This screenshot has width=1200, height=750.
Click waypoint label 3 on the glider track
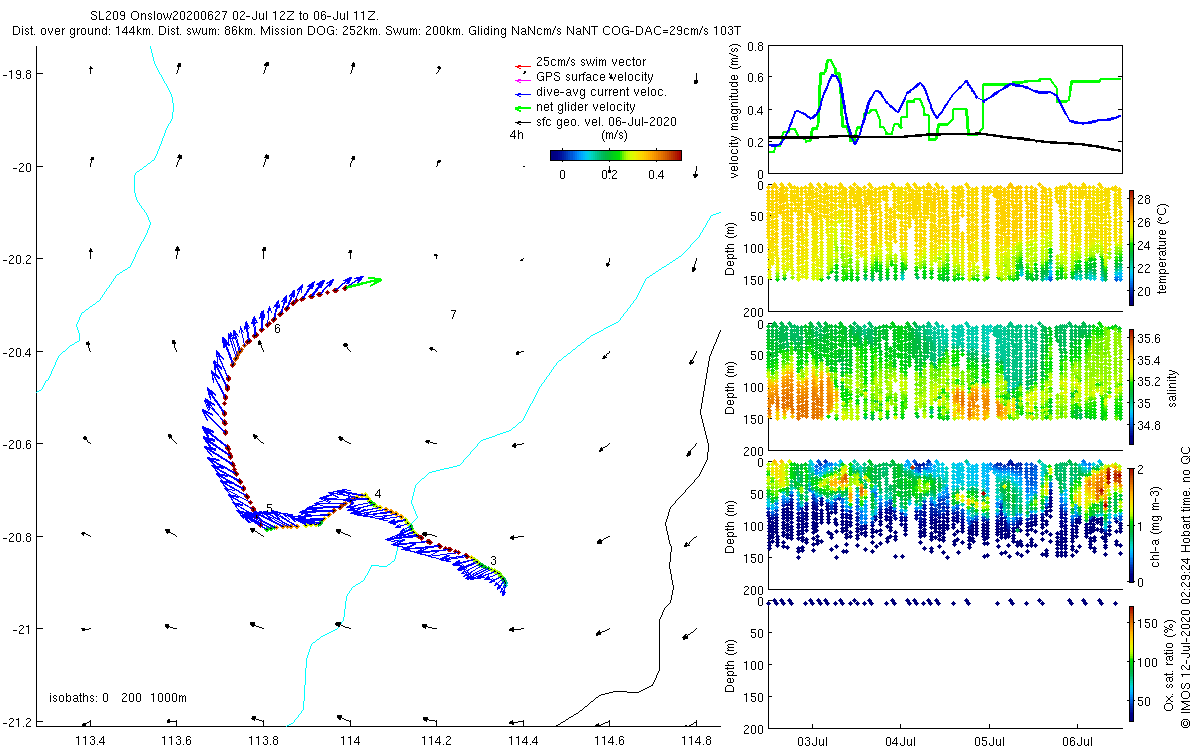click(x=493, y=561)
